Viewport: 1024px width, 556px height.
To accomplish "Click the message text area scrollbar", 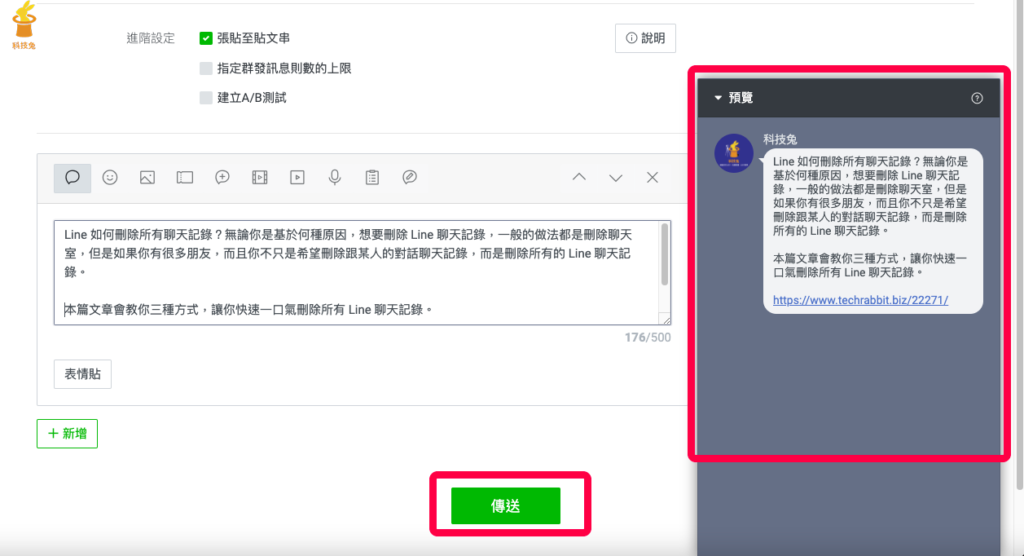I will (665, 255).
